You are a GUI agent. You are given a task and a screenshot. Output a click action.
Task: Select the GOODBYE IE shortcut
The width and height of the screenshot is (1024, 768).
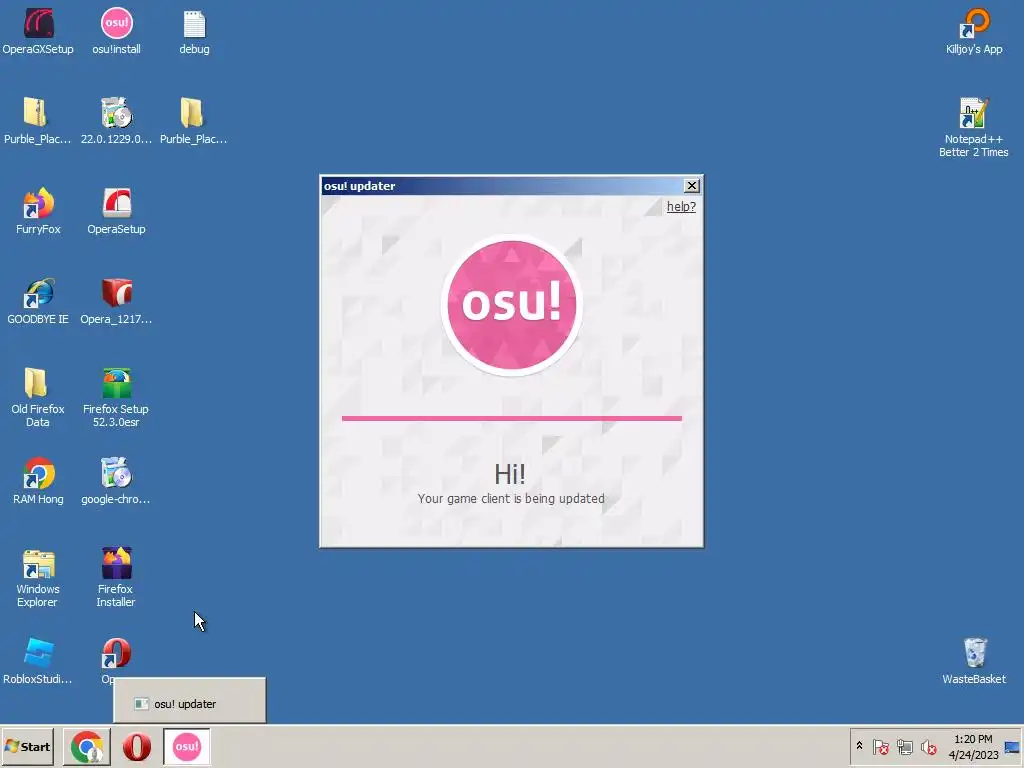(38, 302)
